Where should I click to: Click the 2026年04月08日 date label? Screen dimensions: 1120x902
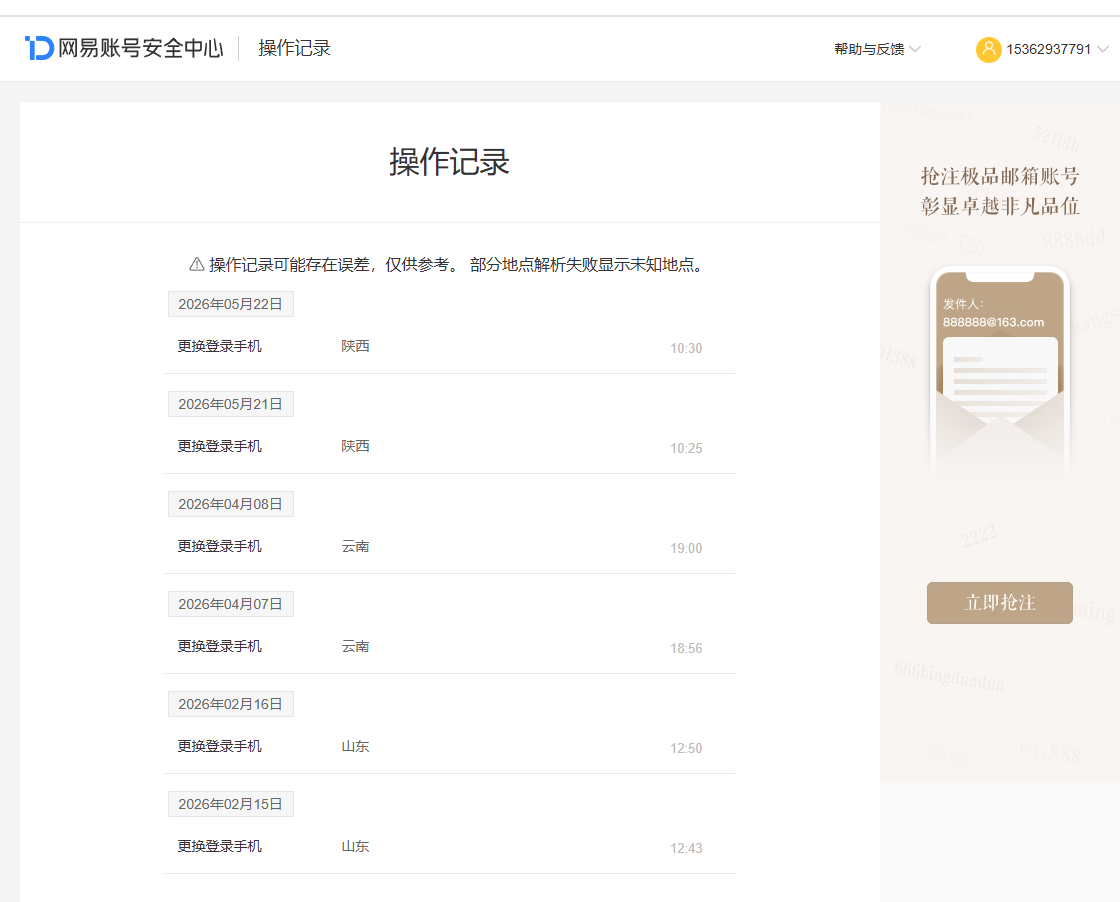click(231, 504)
